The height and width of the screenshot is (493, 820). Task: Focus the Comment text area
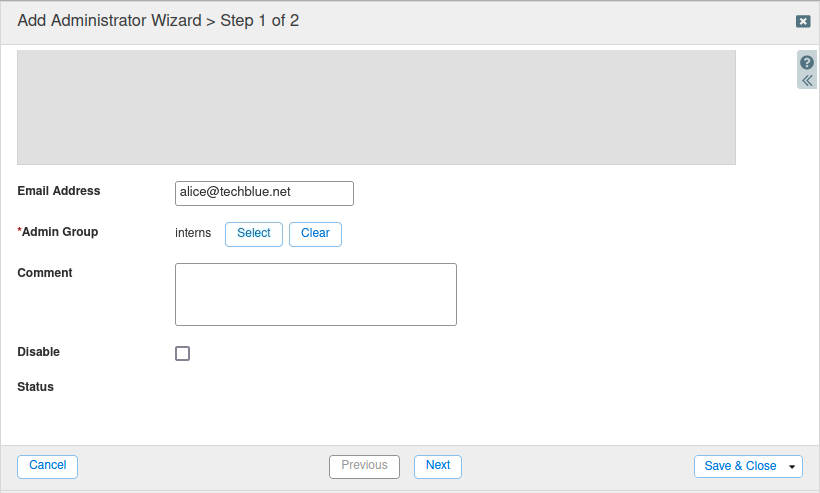coord(315,294)
